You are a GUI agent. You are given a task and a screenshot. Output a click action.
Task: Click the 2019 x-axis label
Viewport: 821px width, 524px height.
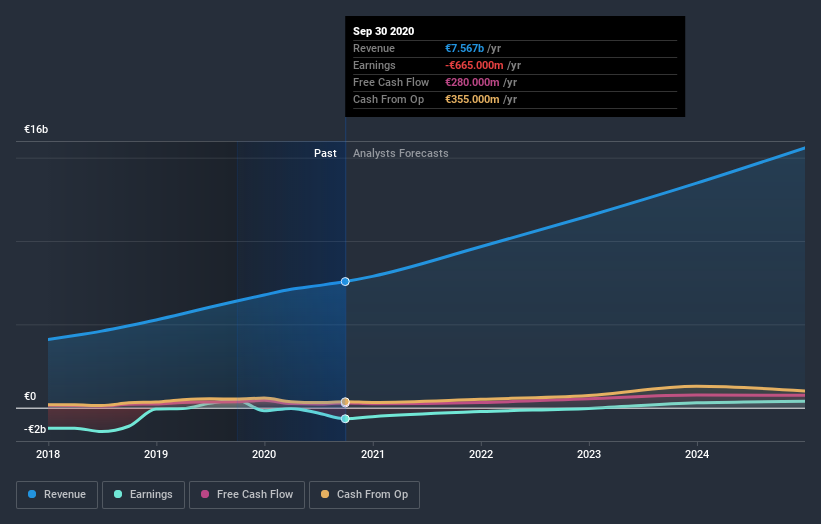click(156, 454)
